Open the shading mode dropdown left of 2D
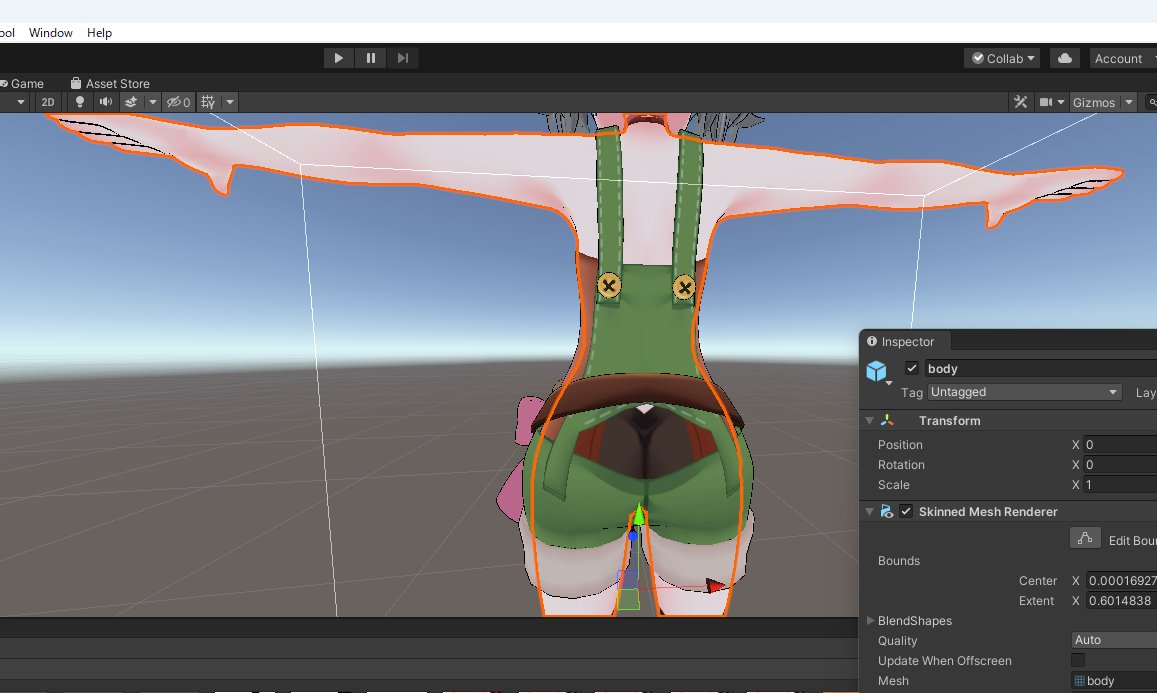1157x693 pixels. tap(20, 102)
